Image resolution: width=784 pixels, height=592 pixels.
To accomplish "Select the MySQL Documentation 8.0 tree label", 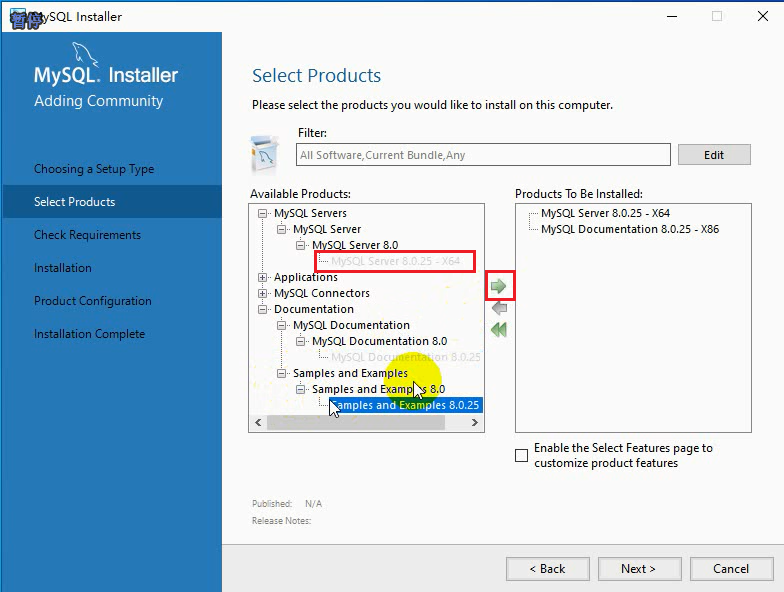I will [x=380, y=342].
